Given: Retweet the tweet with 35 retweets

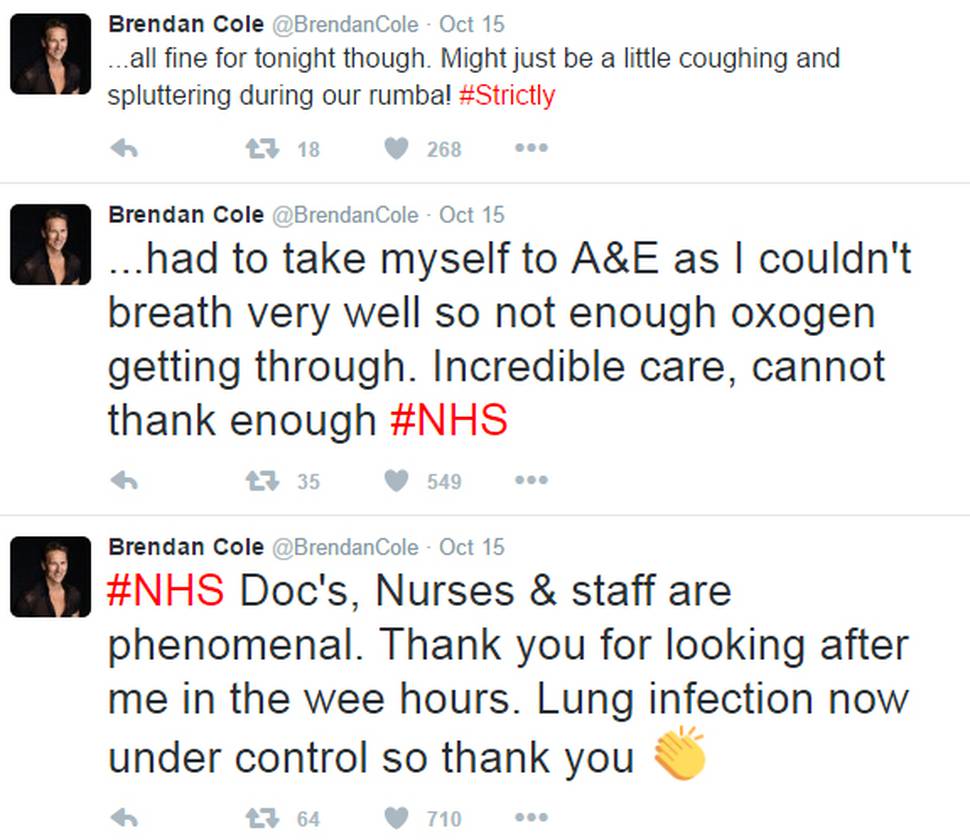Looking at the screenshot, I should tap(263, 481).
